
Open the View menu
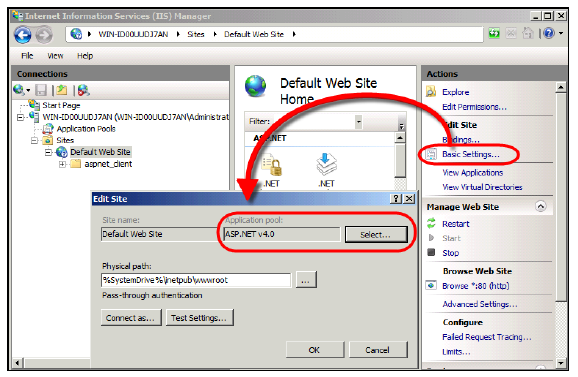pyautogui.click(x=55, y=56)
